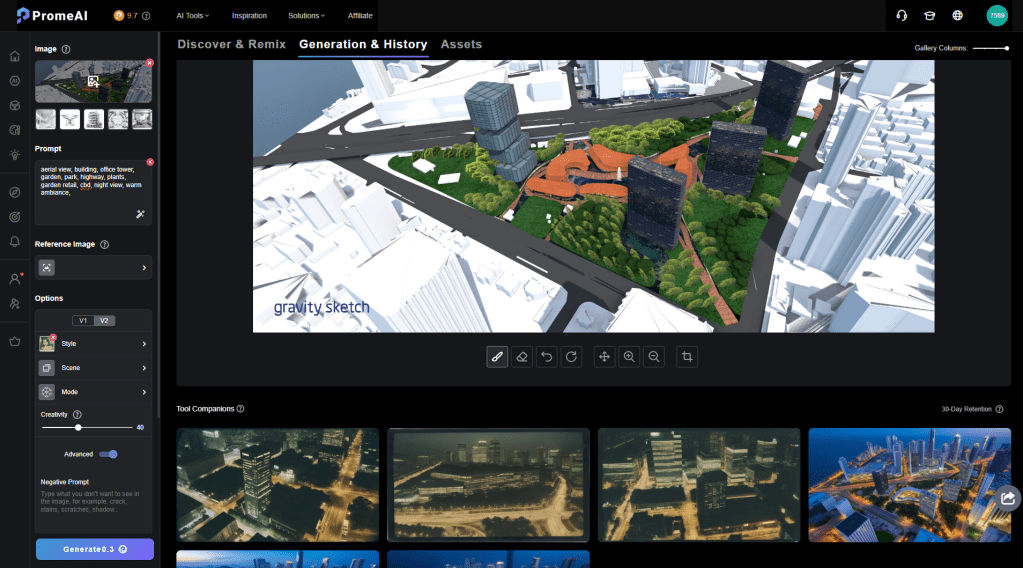
Task: Click the undo arrow icon
Action: pos(547,357)
